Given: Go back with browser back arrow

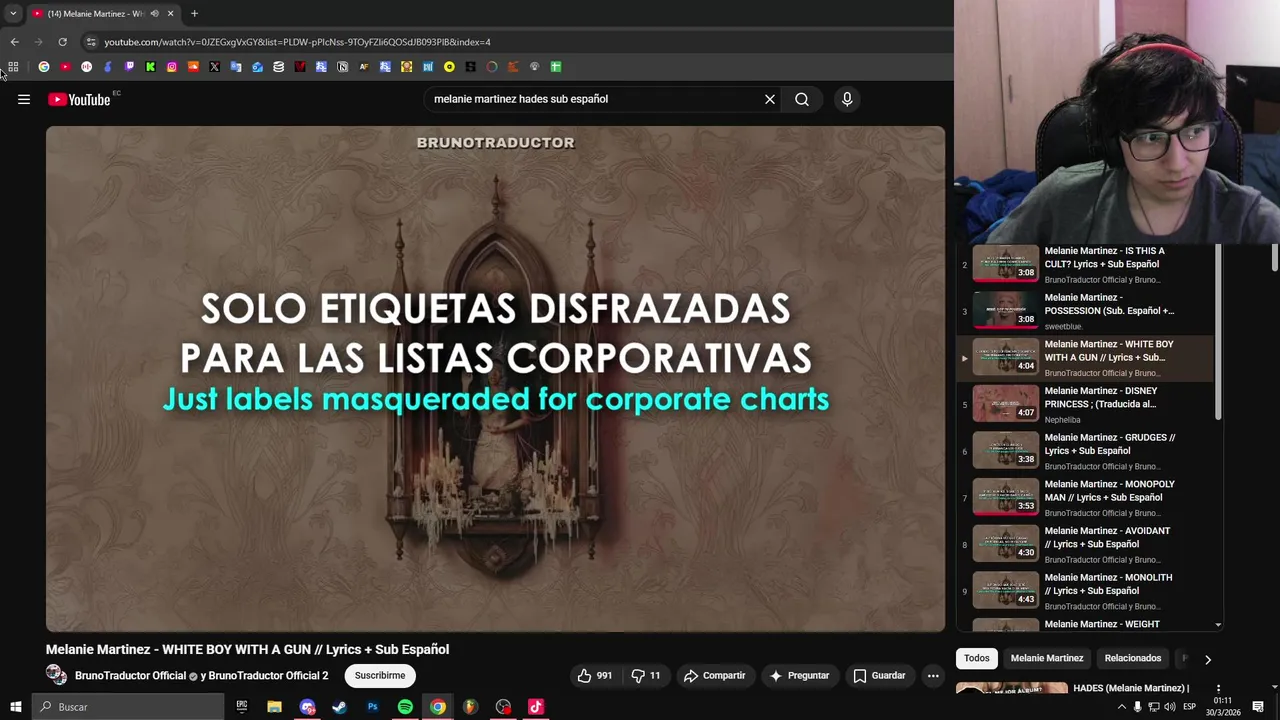Looking at the screenshot, I should (14, 42).
